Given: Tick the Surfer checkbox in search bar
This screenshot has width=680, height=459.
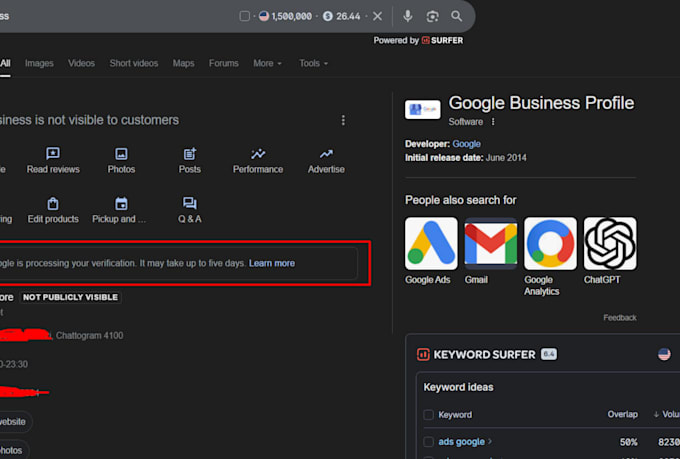Looking at the screenshot, I should point(244,16).
